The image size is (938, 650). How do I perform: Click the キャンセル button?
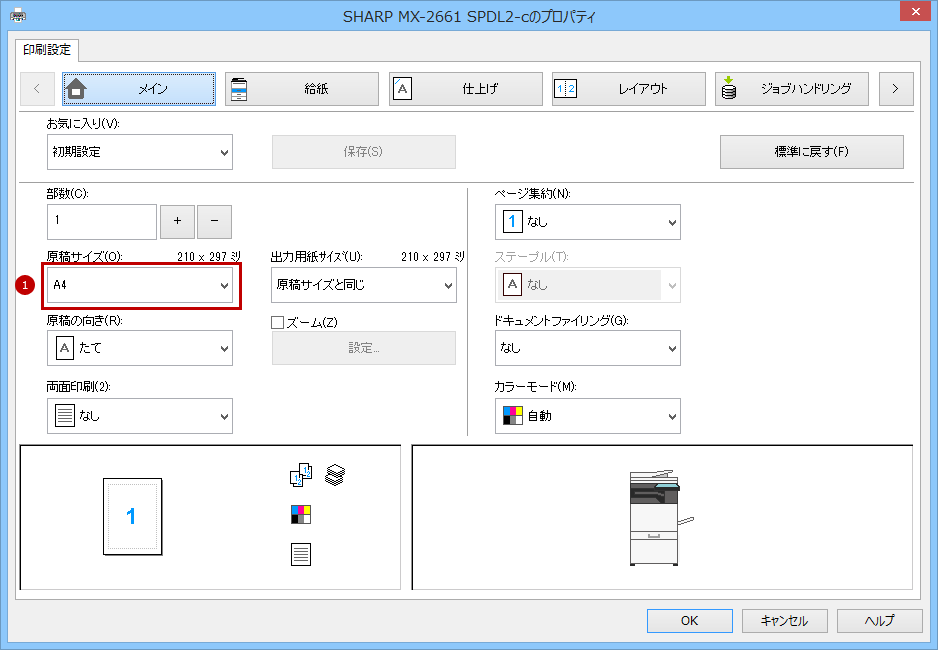click(x=784, y=621)
